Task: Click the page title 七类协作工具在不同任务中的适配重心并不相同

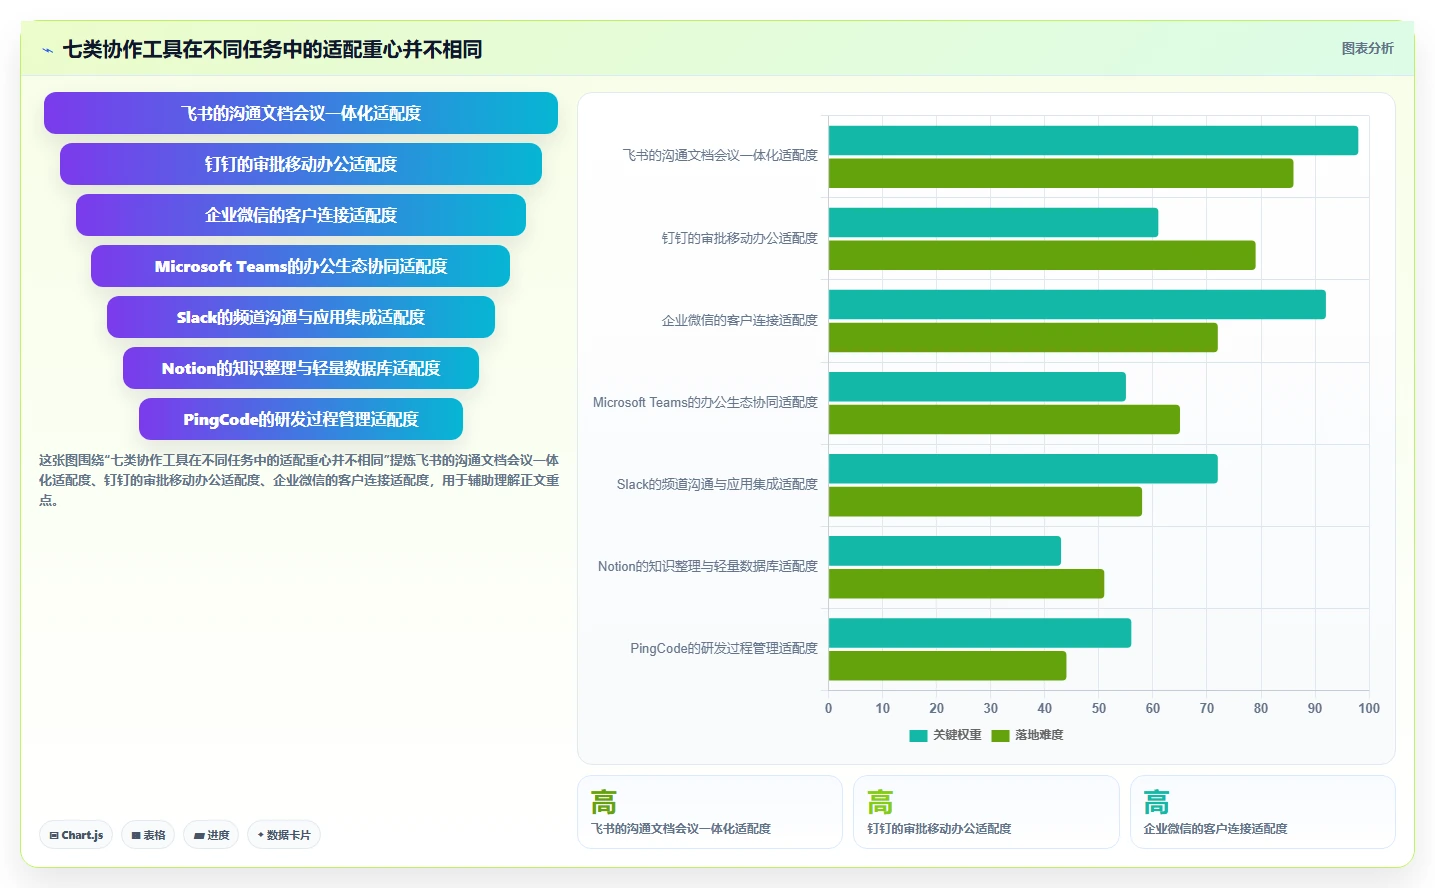Action: pos(272,49)
